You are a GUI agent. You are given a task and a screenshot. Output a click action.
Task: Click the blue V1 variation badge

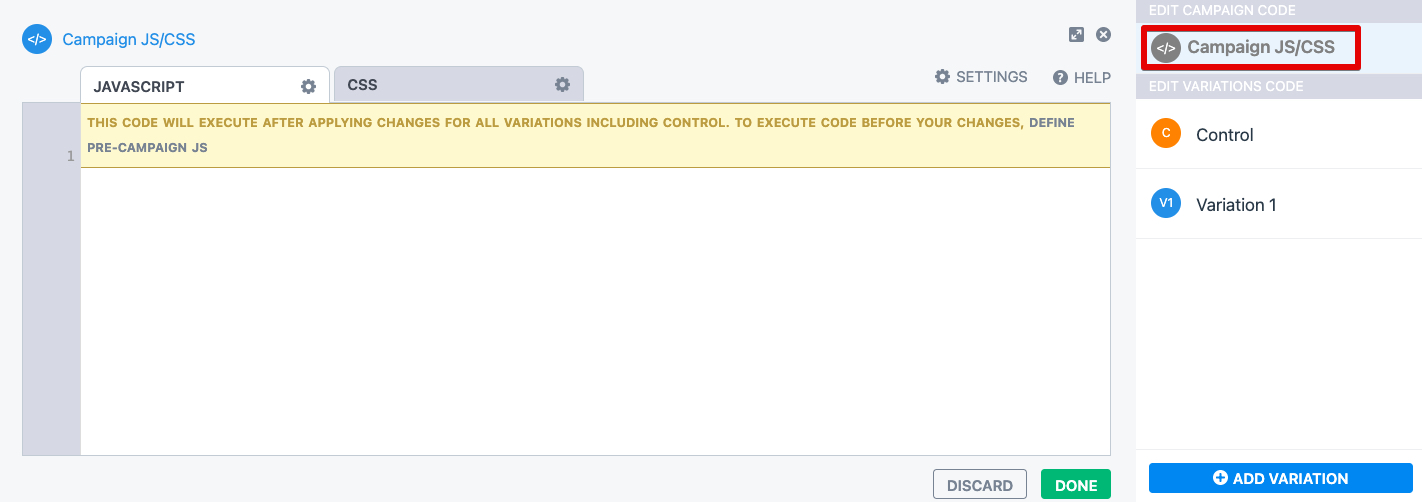click(x=1166, y=204)
